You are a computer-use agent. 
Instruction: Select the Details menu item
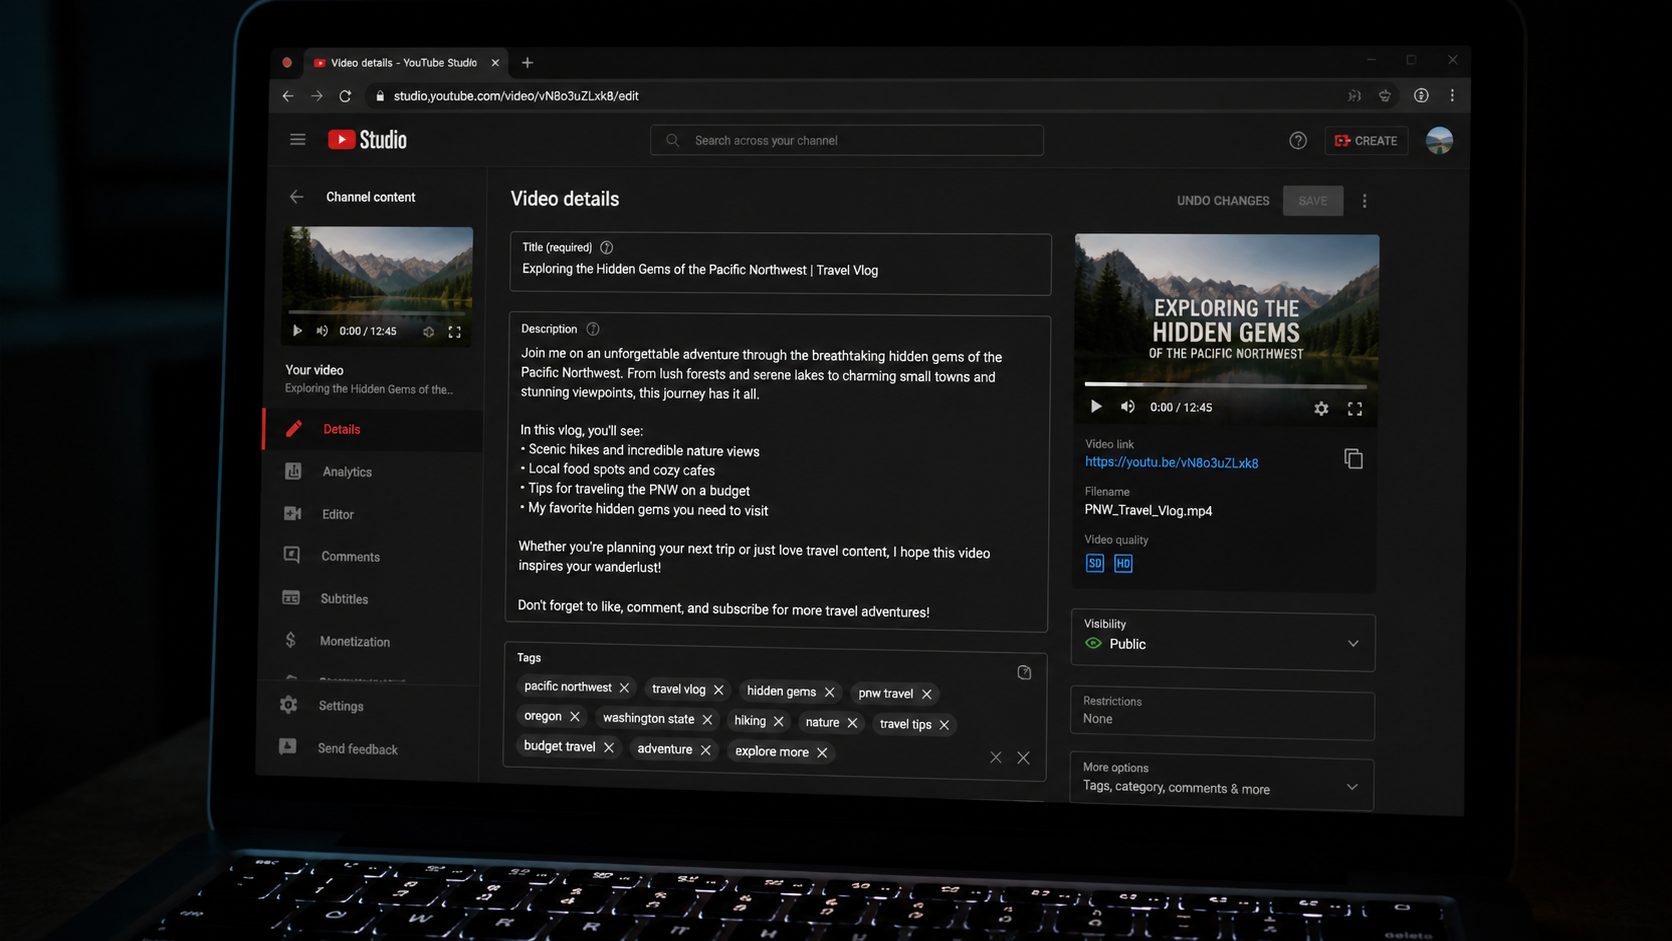(373, 429)
